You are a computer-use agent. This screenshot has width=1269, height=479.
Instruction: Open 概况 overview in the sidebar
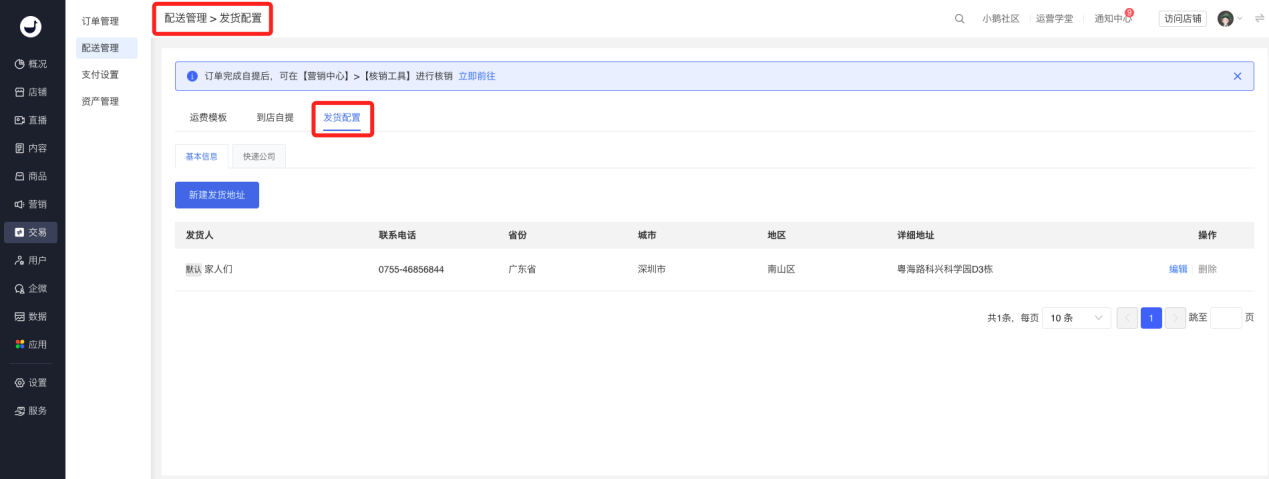(x=31, y=64)
